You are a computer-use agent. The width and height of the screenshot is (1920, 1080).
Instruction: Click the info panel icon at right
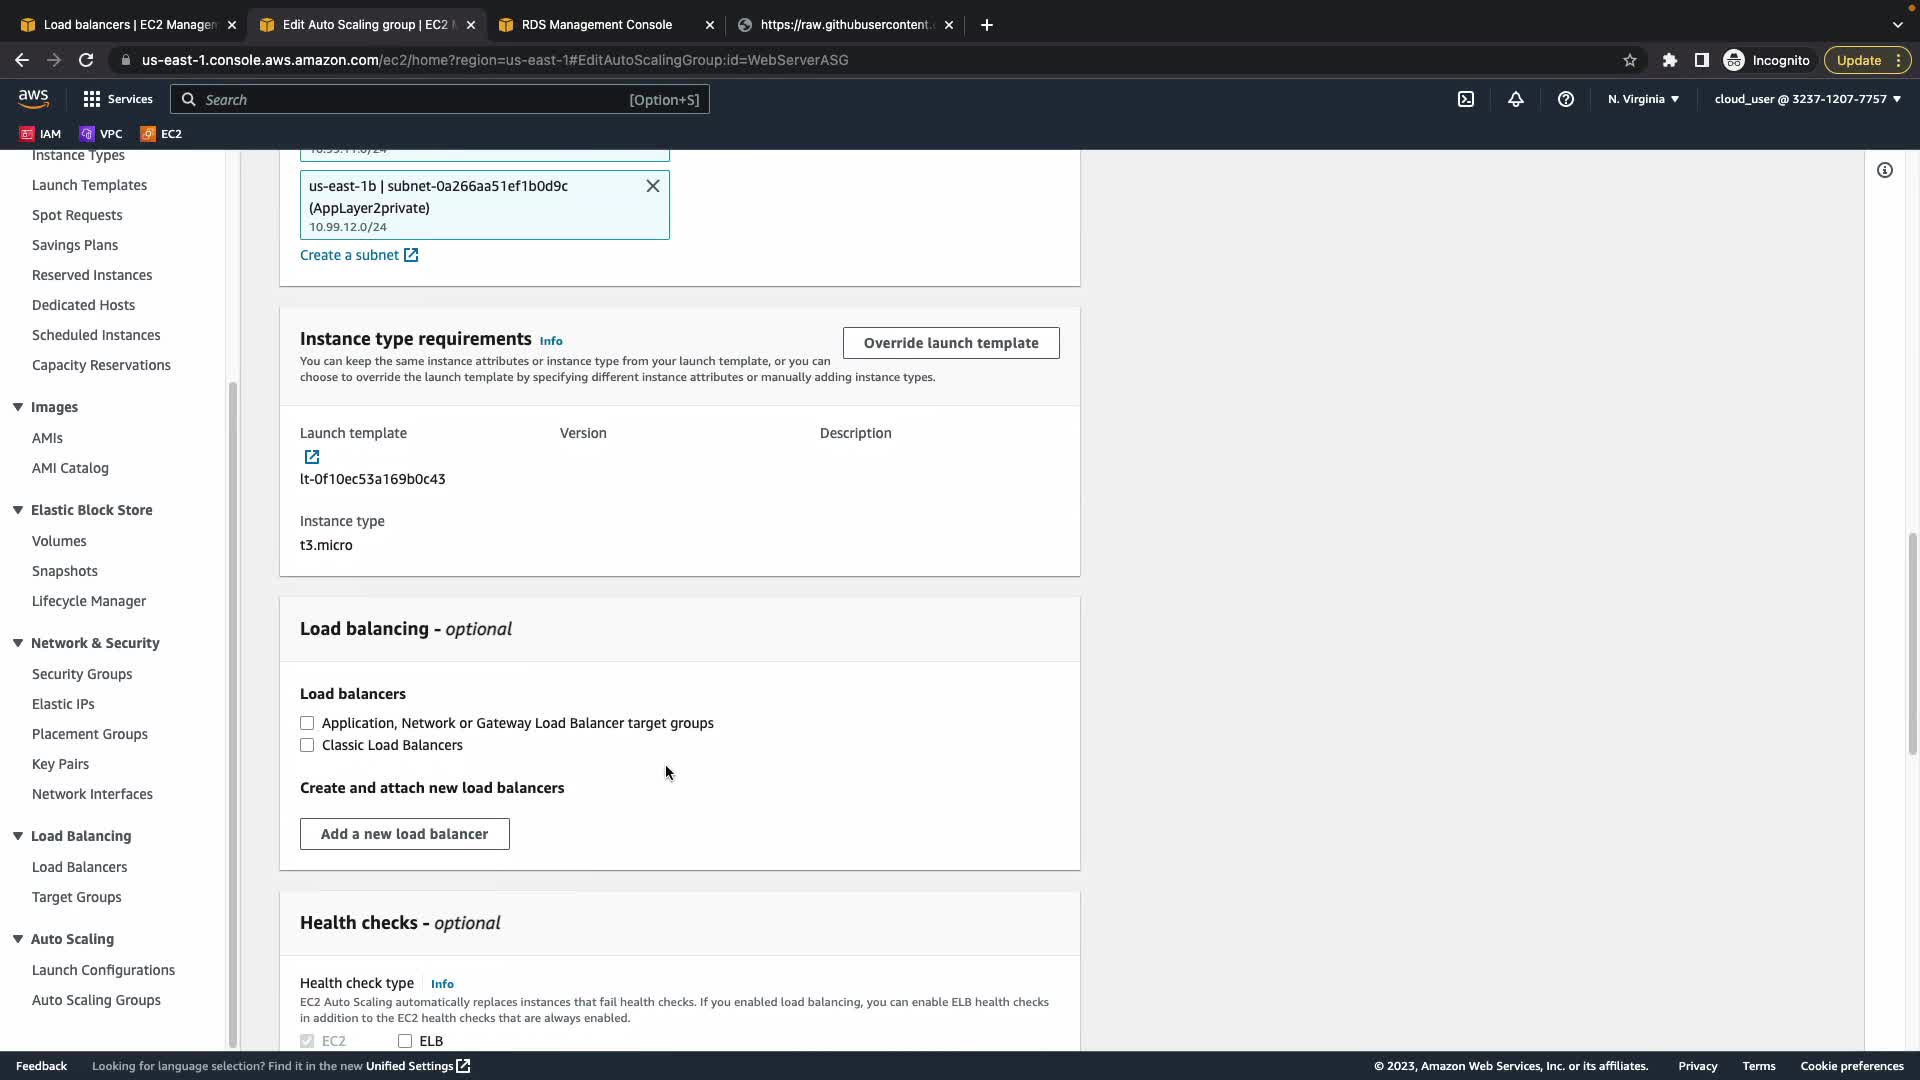pyautogui.click(x=1885, y=170)
